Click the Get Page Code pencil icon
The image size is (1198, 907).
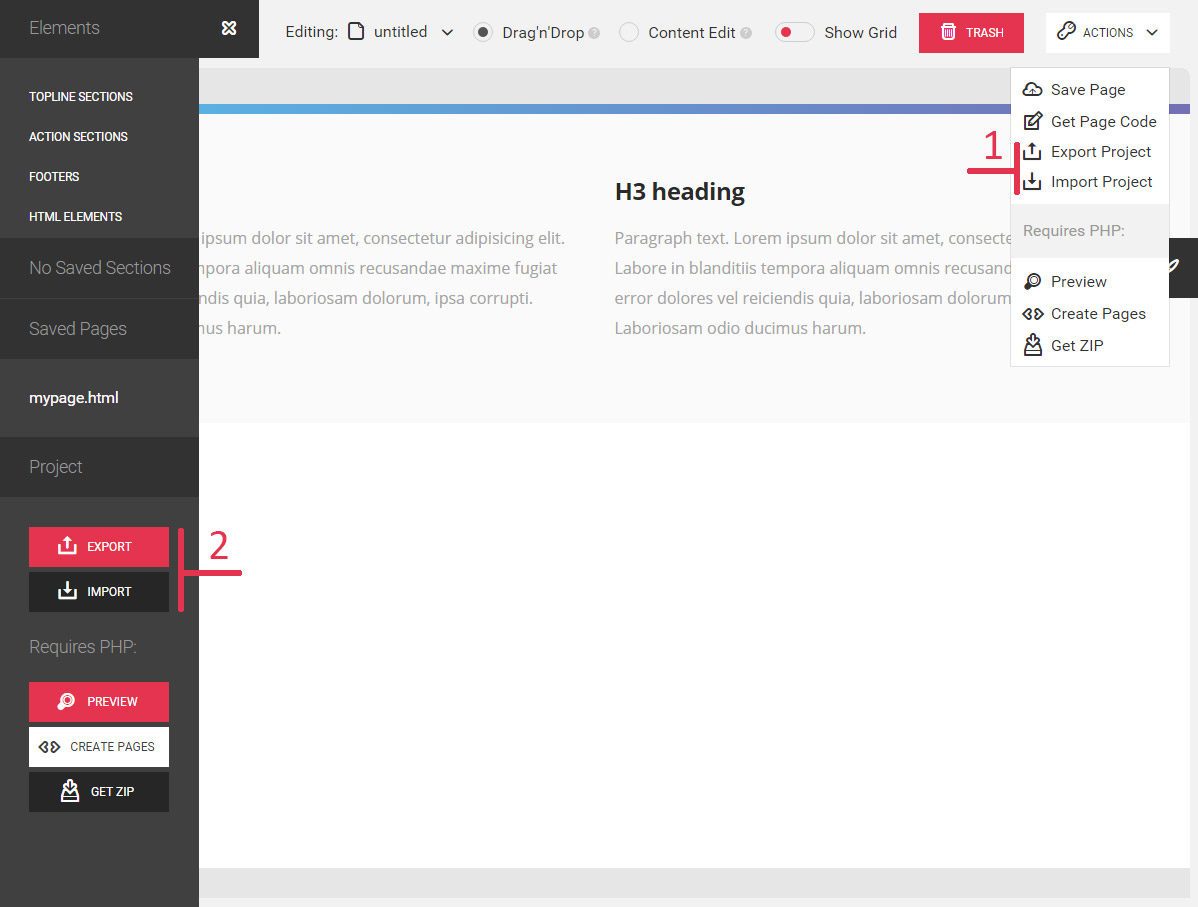tap(1033, 122)
